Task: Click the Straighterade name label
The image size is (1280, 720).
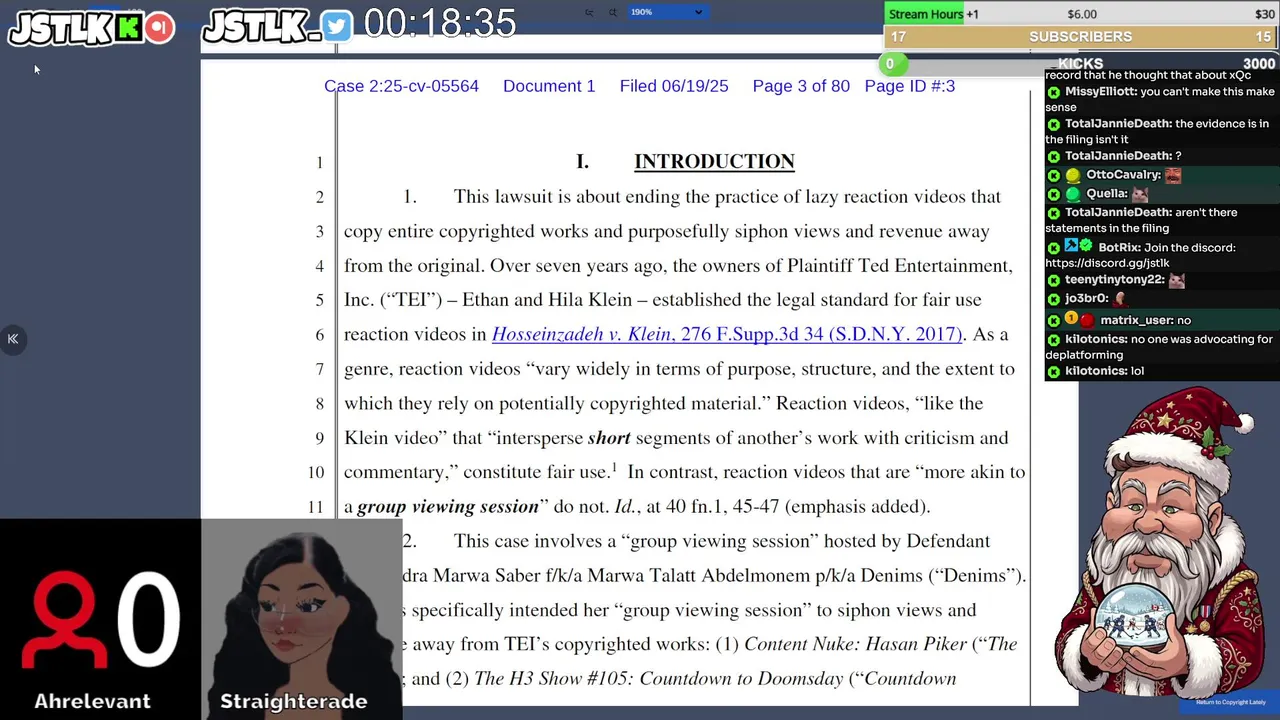Action: point(294,701)
